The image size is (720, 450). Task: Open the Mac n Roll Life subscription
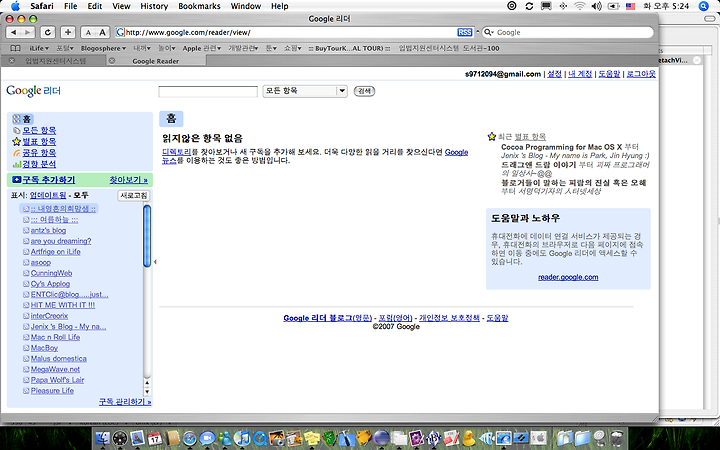click(x=55, y=337)
